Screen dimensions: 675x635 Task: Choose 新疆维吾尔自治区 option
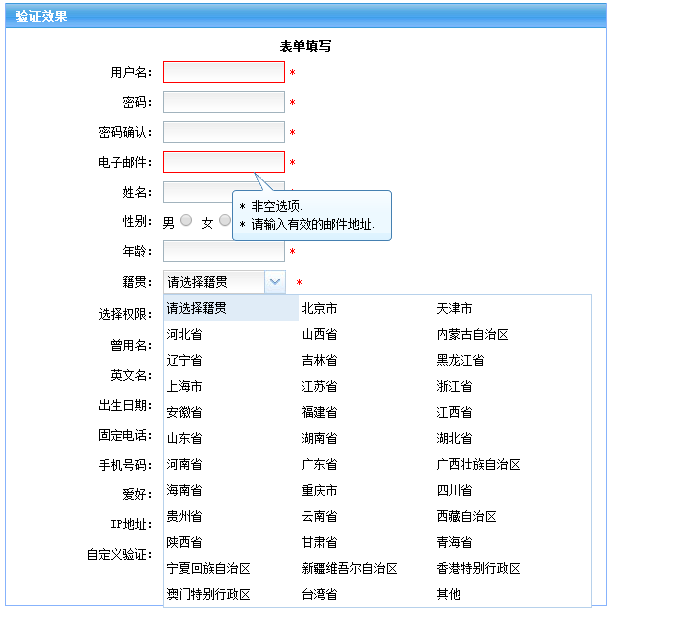tap(349, 568)
